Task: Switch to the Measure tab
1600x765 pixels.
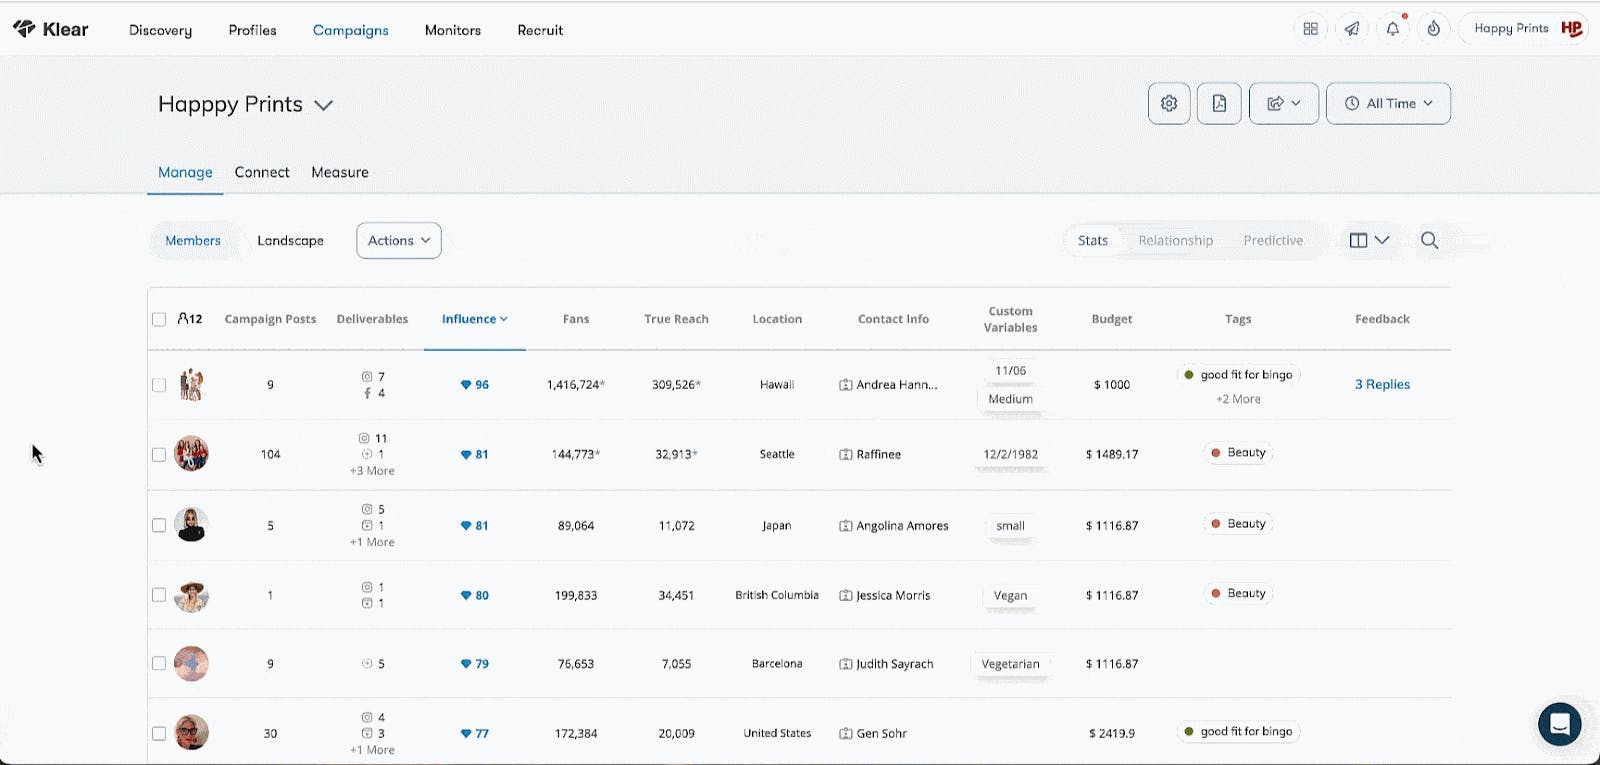Action: [x=340, y=172]
